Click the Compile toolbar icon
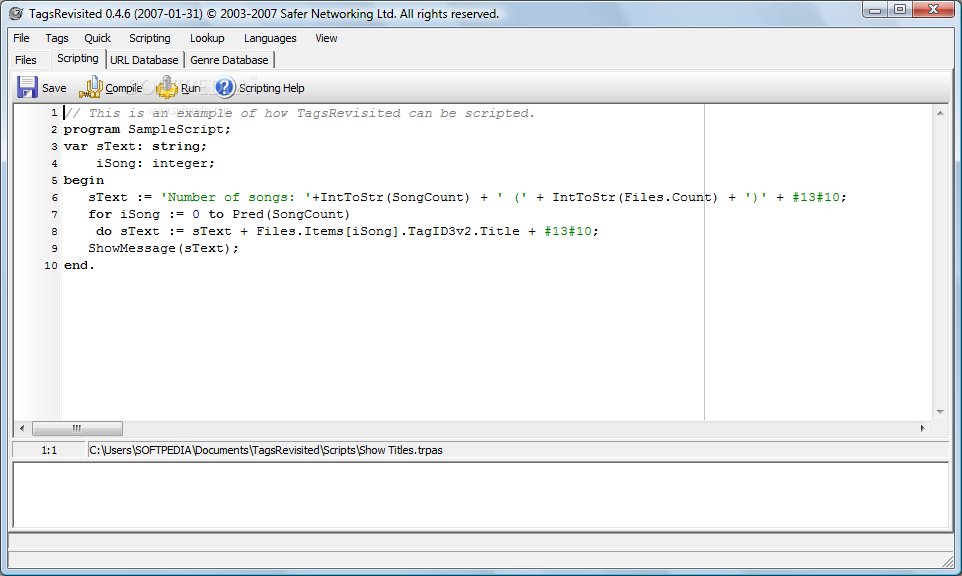 (91, 87)
